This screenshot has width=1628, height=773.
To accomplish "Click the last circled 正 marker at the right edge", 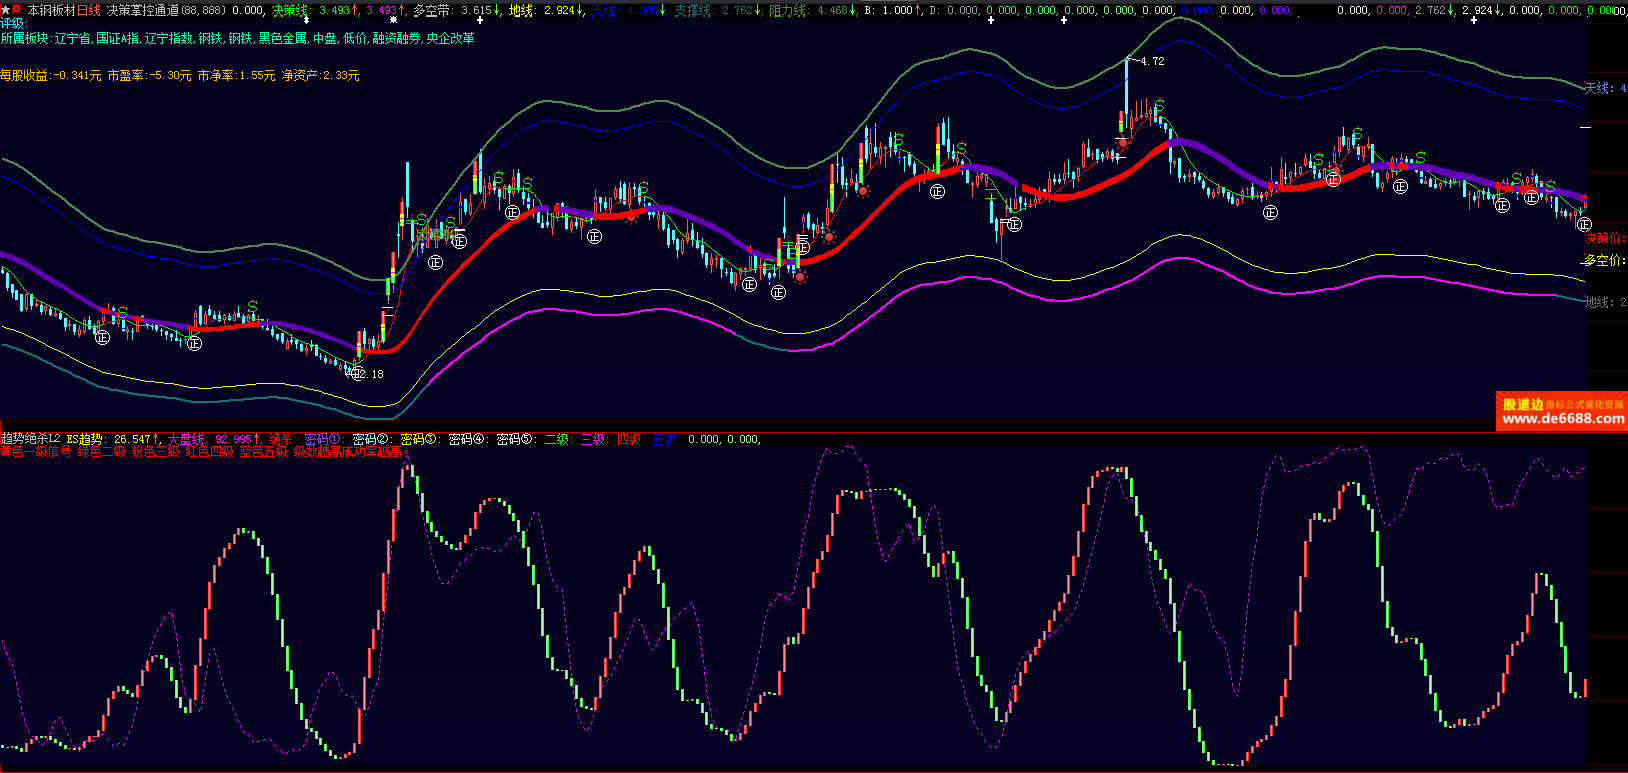I will pyautogui.click(x=1584, y=225).
